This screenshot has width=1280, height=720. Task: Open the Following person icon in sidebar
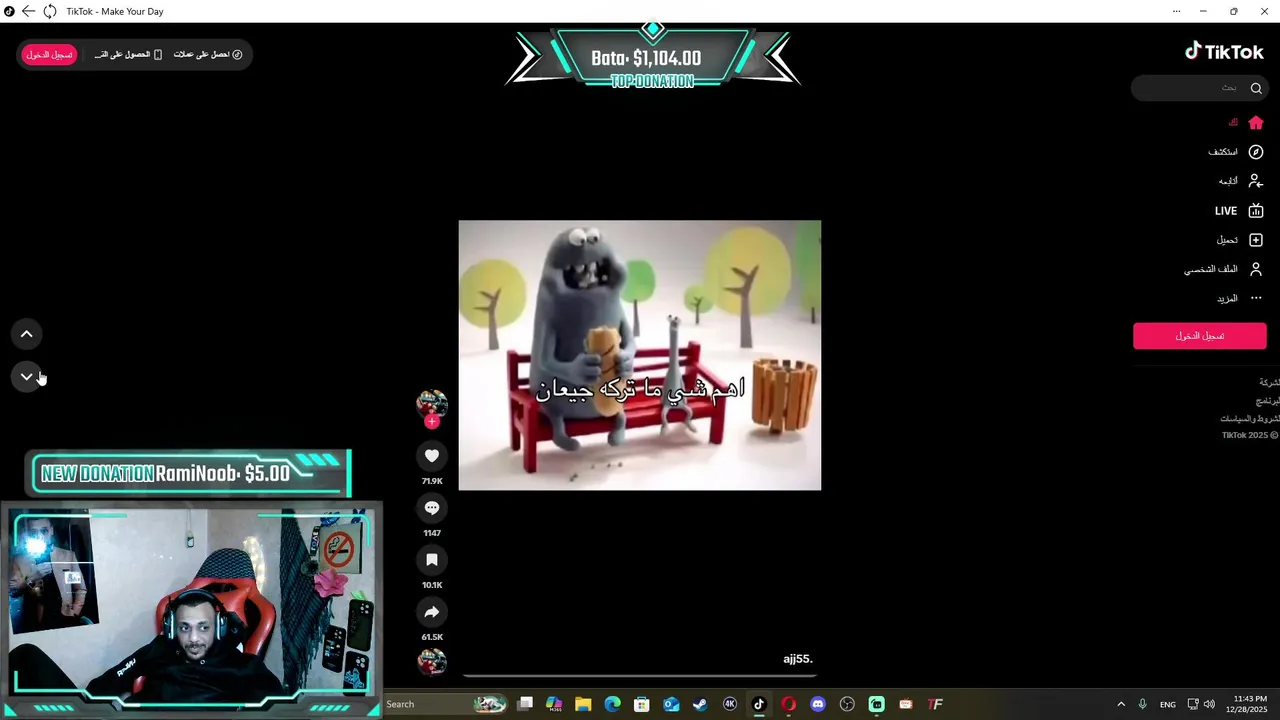point(1256,181)
